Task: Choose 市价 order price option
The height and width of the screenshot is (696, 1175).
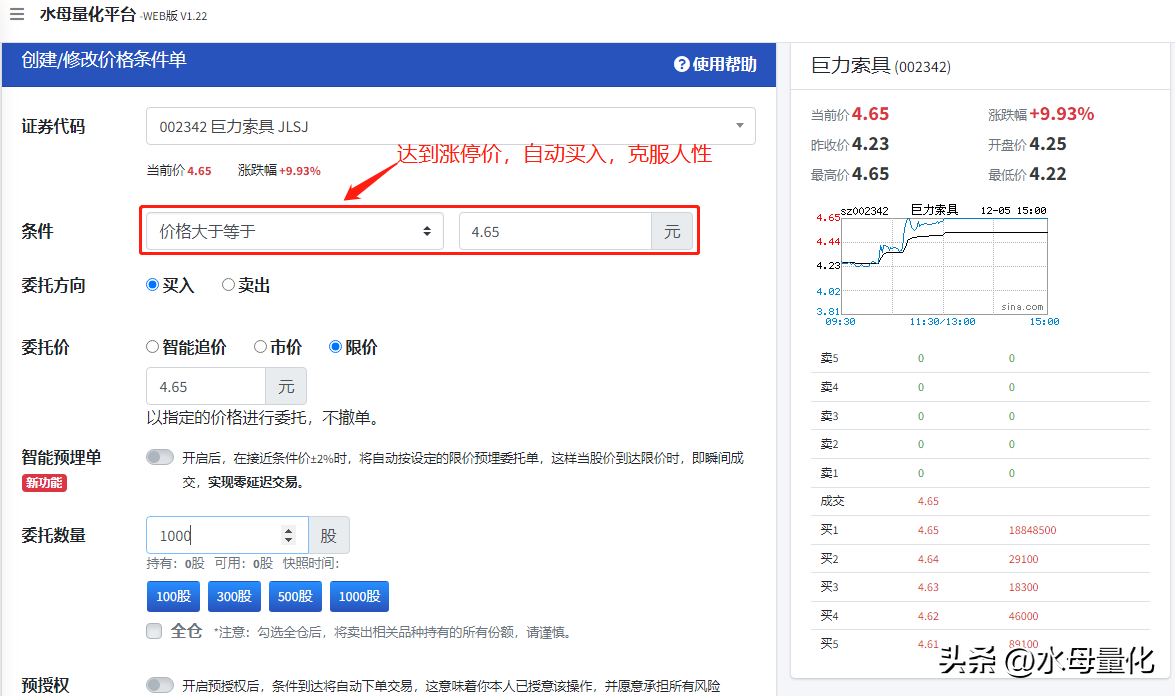Action: 260,347
